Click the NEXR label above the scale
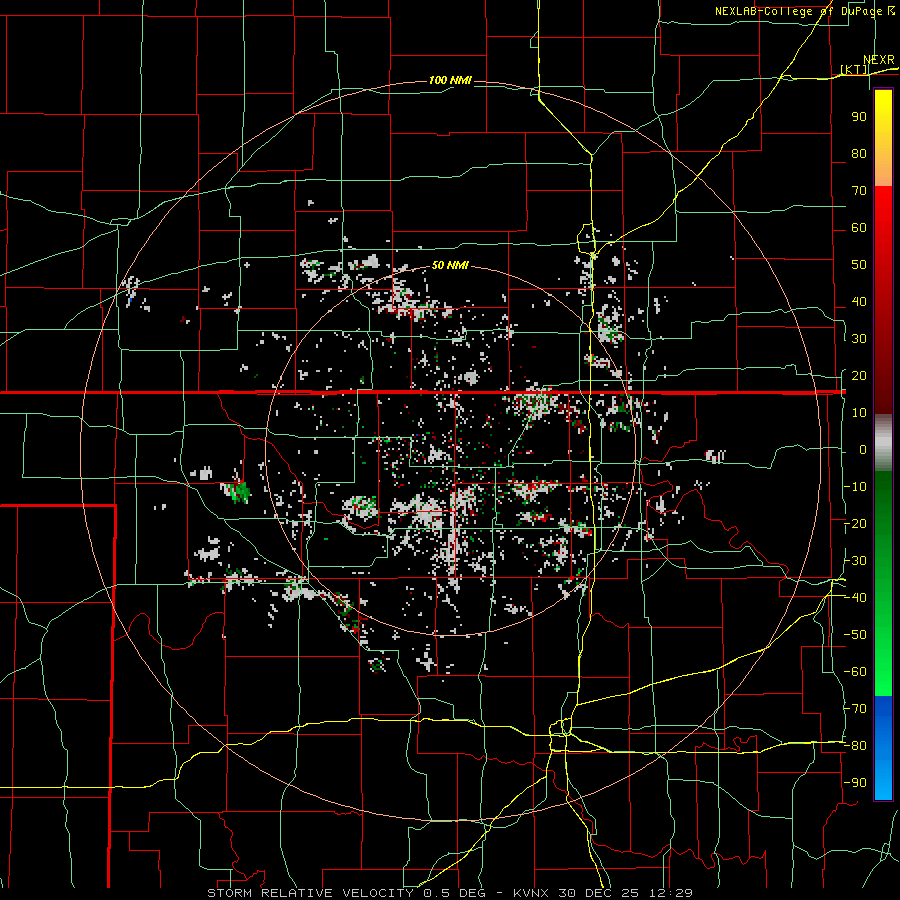Viewport: 900px width, 900px height. tap(879, 60)
